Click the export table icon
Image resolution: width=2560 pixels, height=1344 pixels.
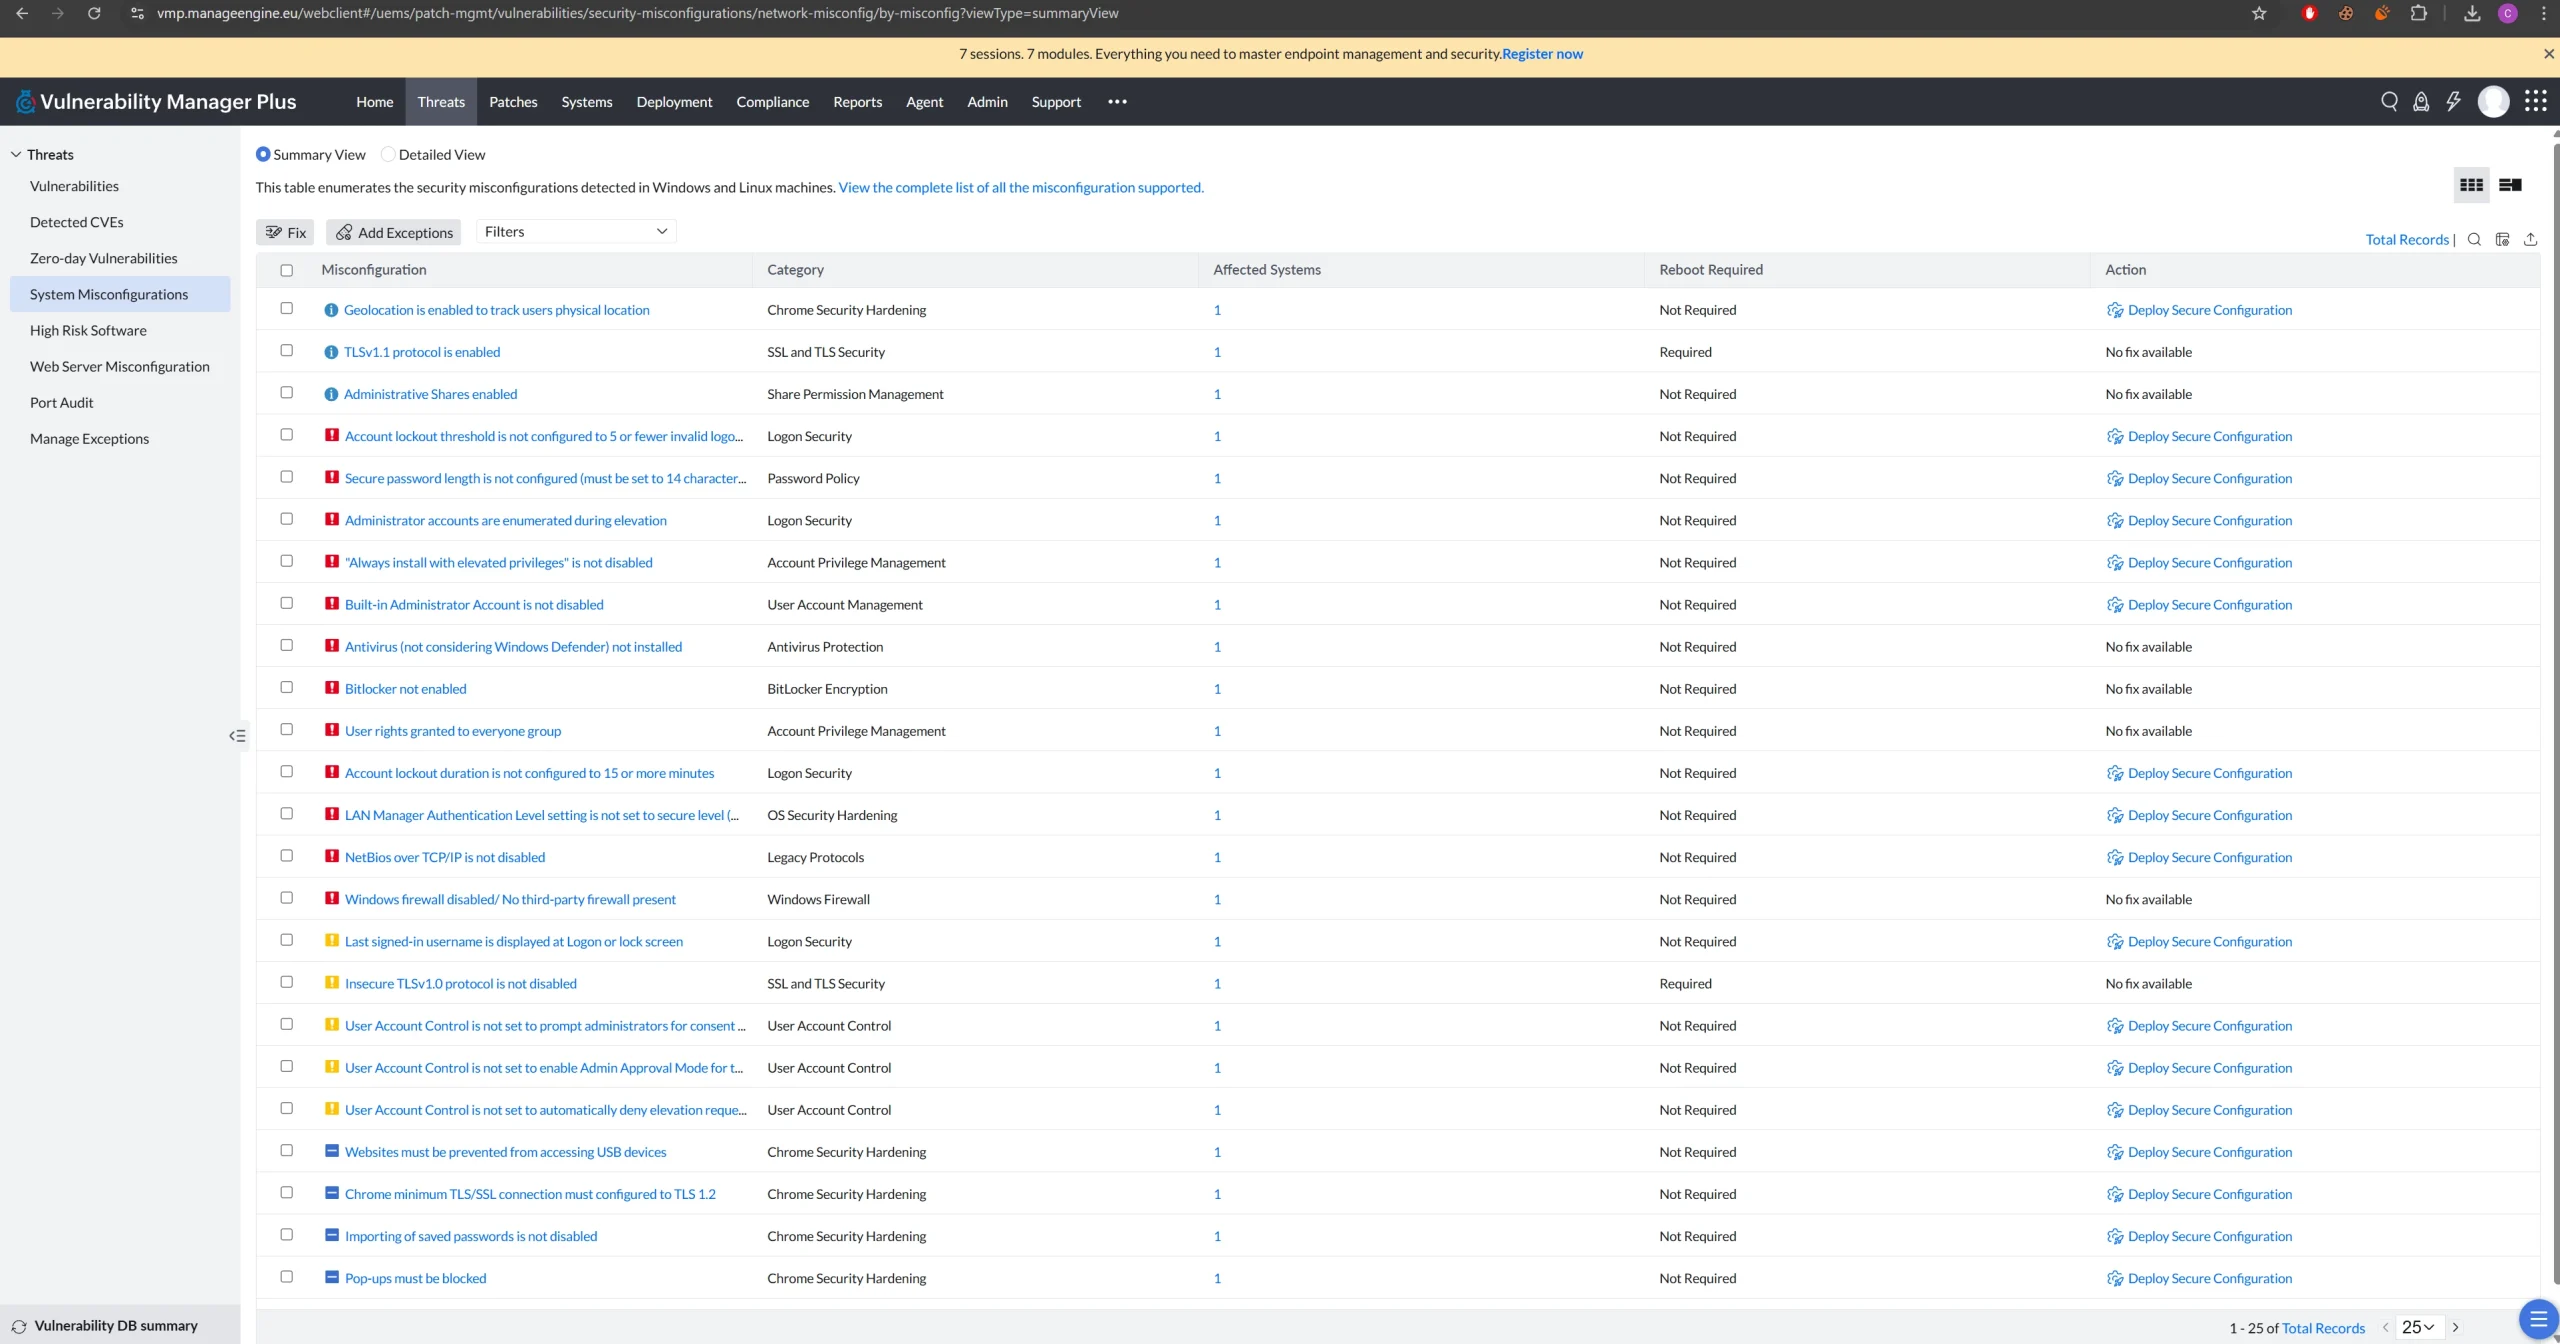[2530, 239]
